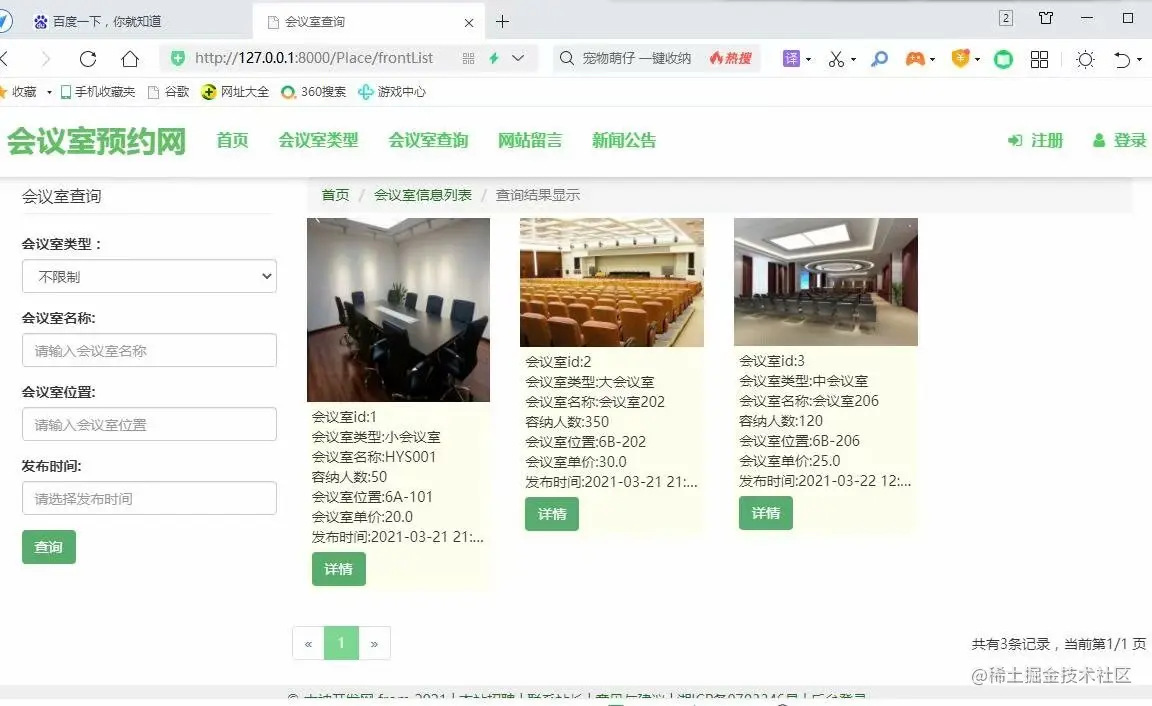
Task: Click the 会议室206 room photo
Action: tap(826, 282)
